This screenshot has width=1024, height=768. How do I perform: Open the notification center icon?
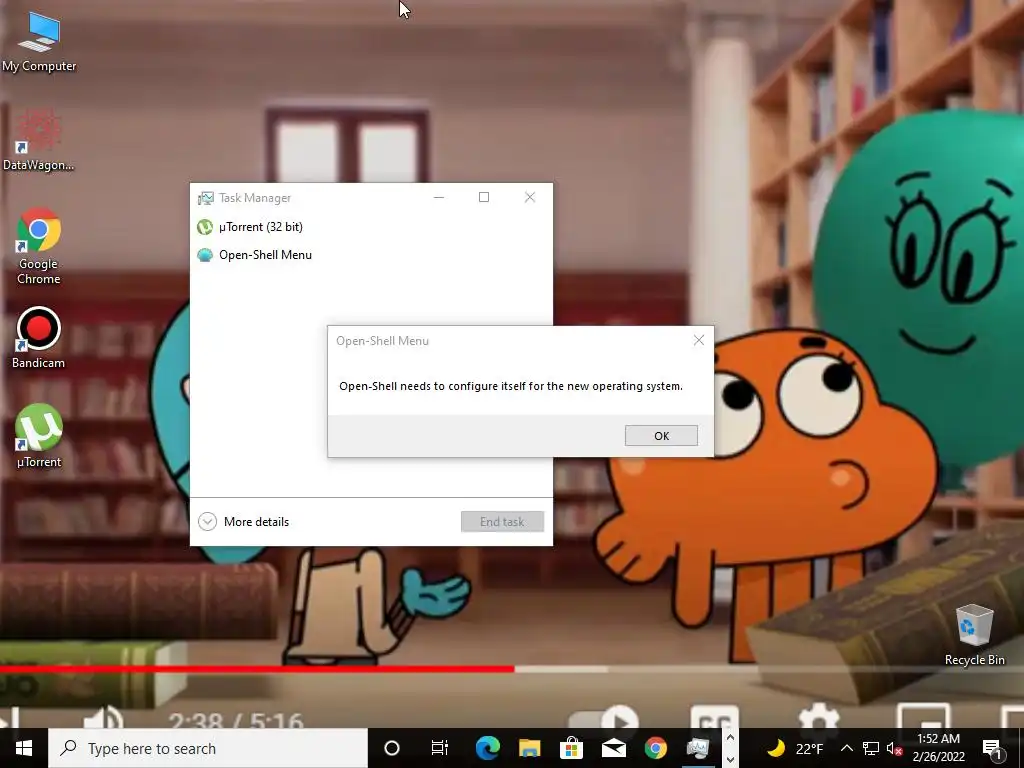point(992,748)
